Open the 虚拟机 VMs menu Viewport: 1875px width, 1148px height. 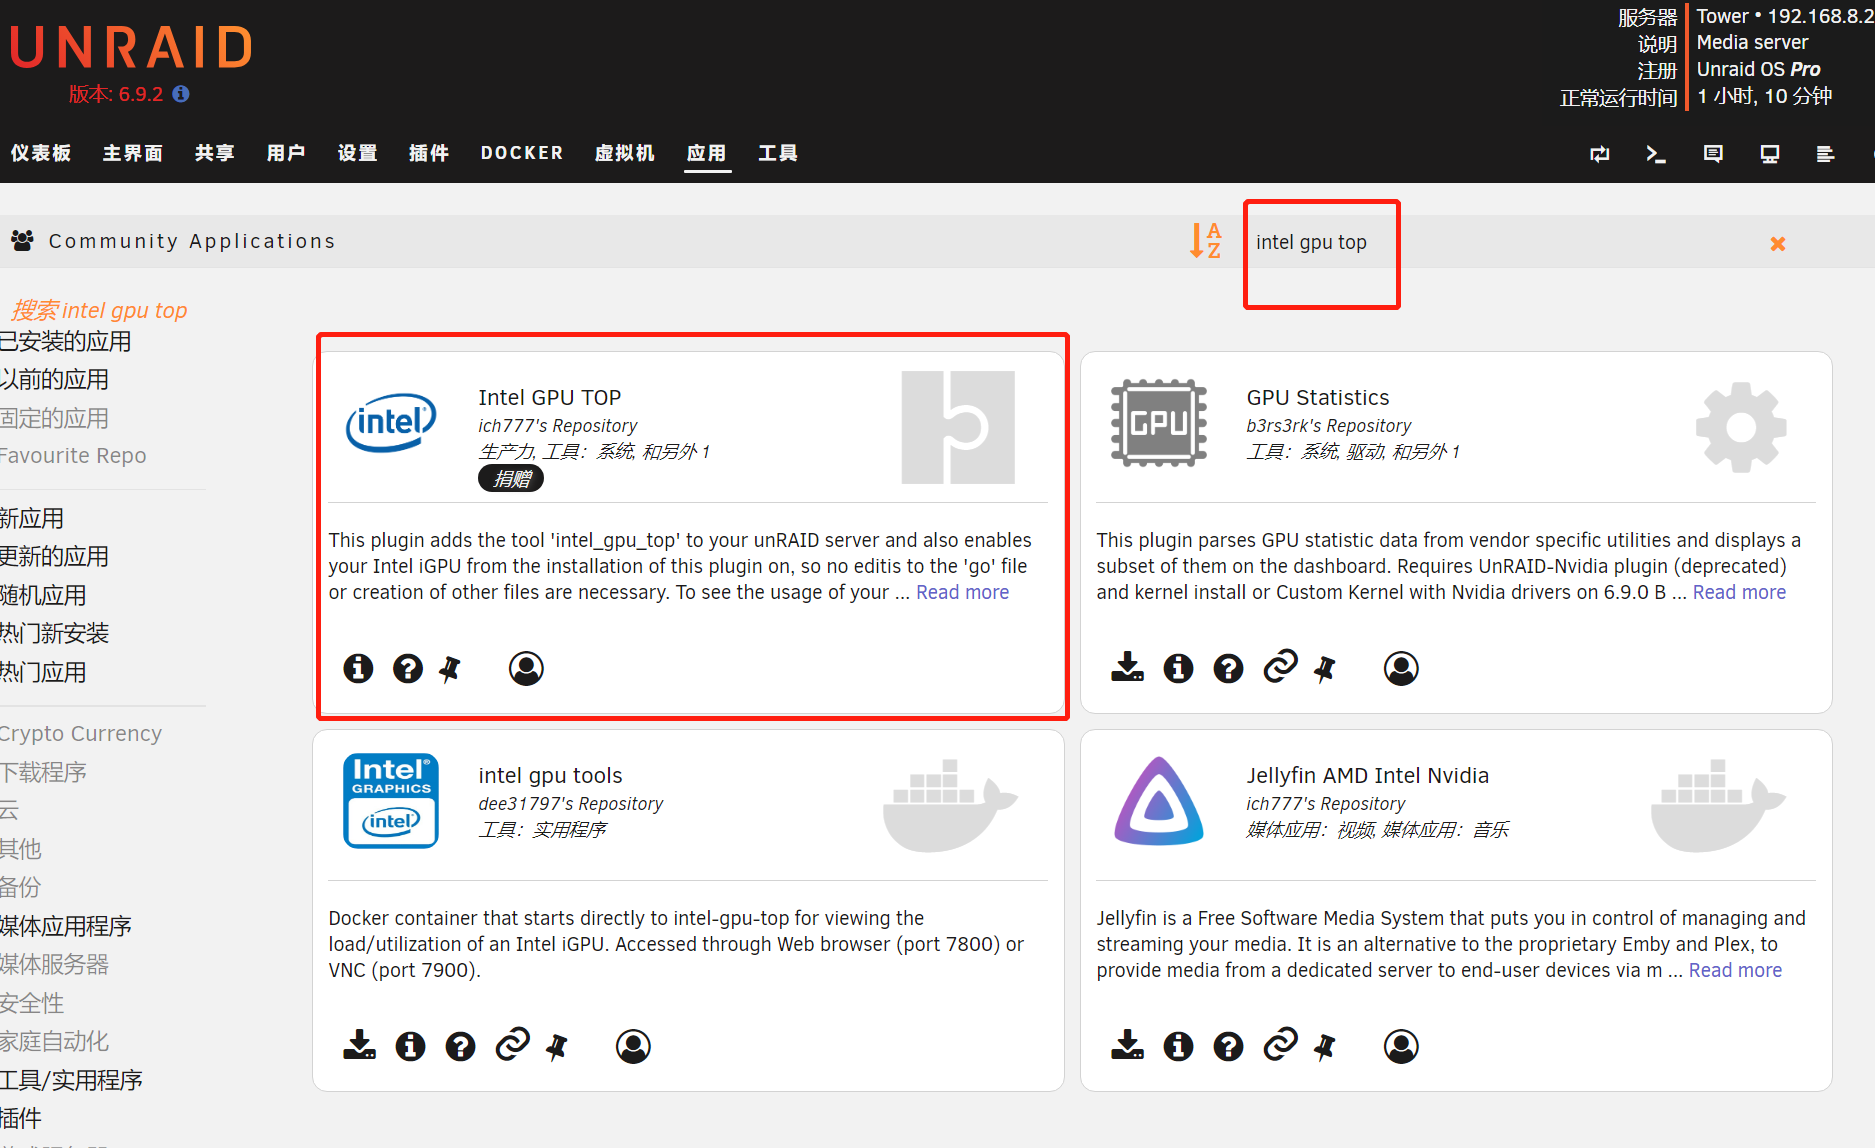pos(625,153)
